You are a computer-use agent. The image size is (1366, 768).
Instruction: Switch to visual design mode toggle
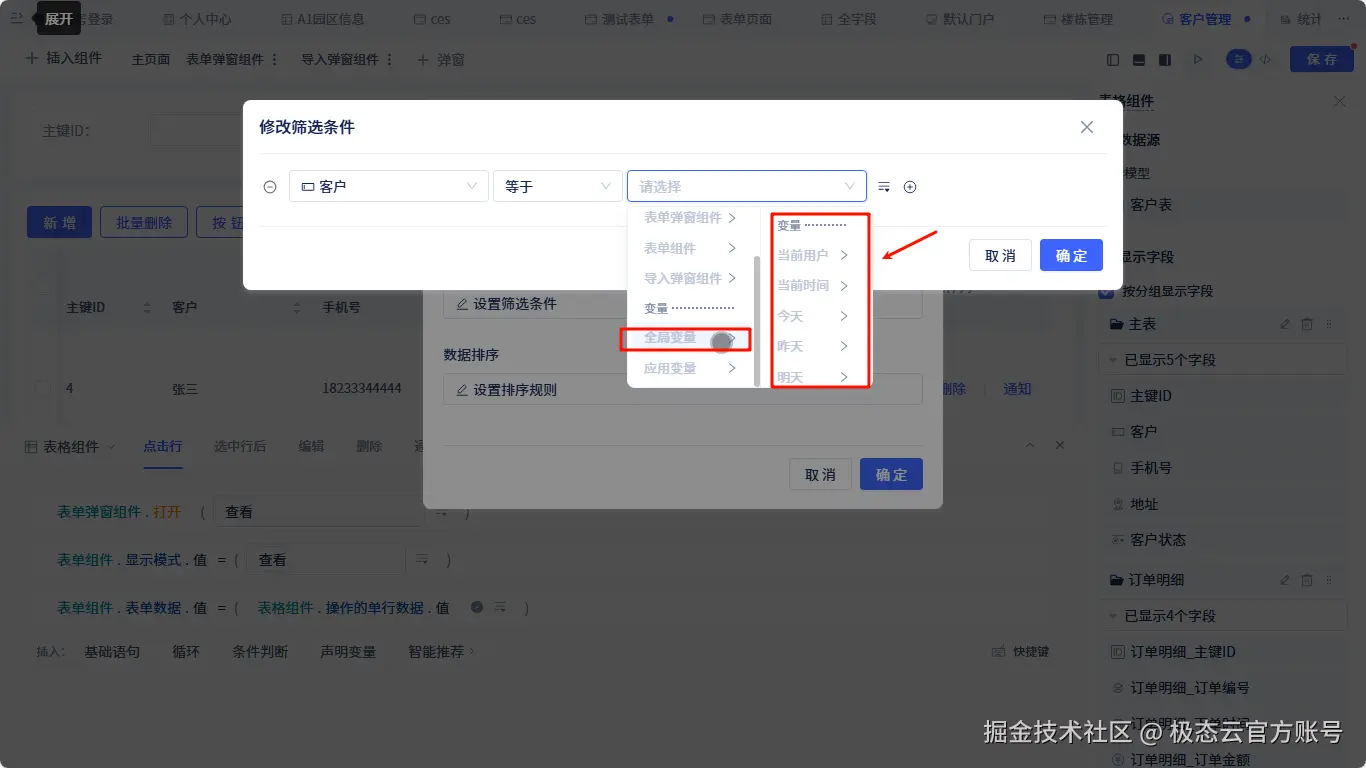coord(1239,60)
